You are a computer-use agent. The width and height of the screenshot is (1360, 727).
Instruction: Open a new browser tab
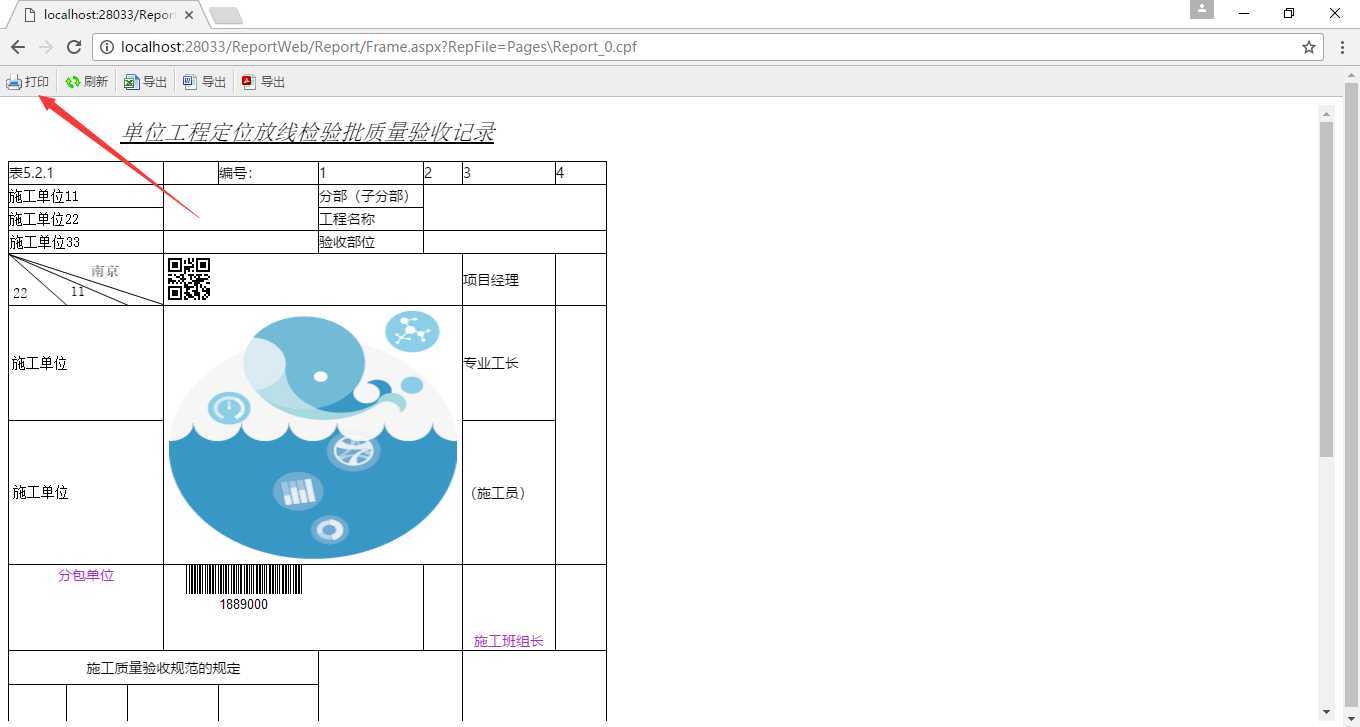coord(226,15)
